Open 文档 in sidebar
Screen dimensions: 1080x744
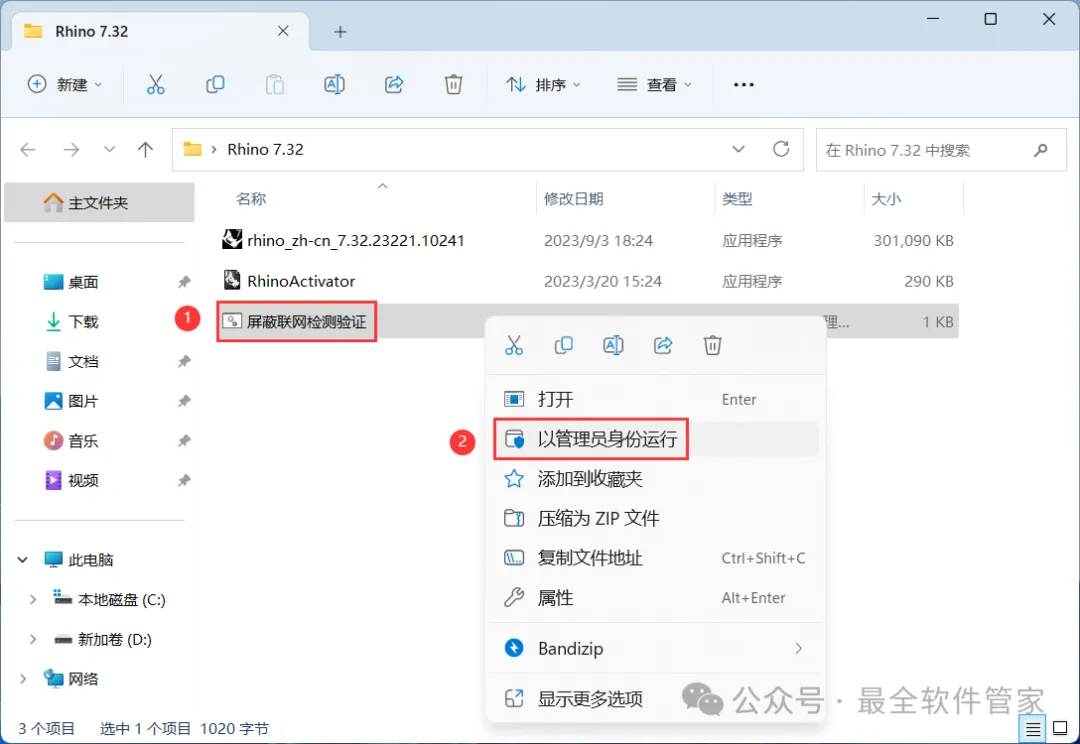pyautogui.click(x=83, y=362)
